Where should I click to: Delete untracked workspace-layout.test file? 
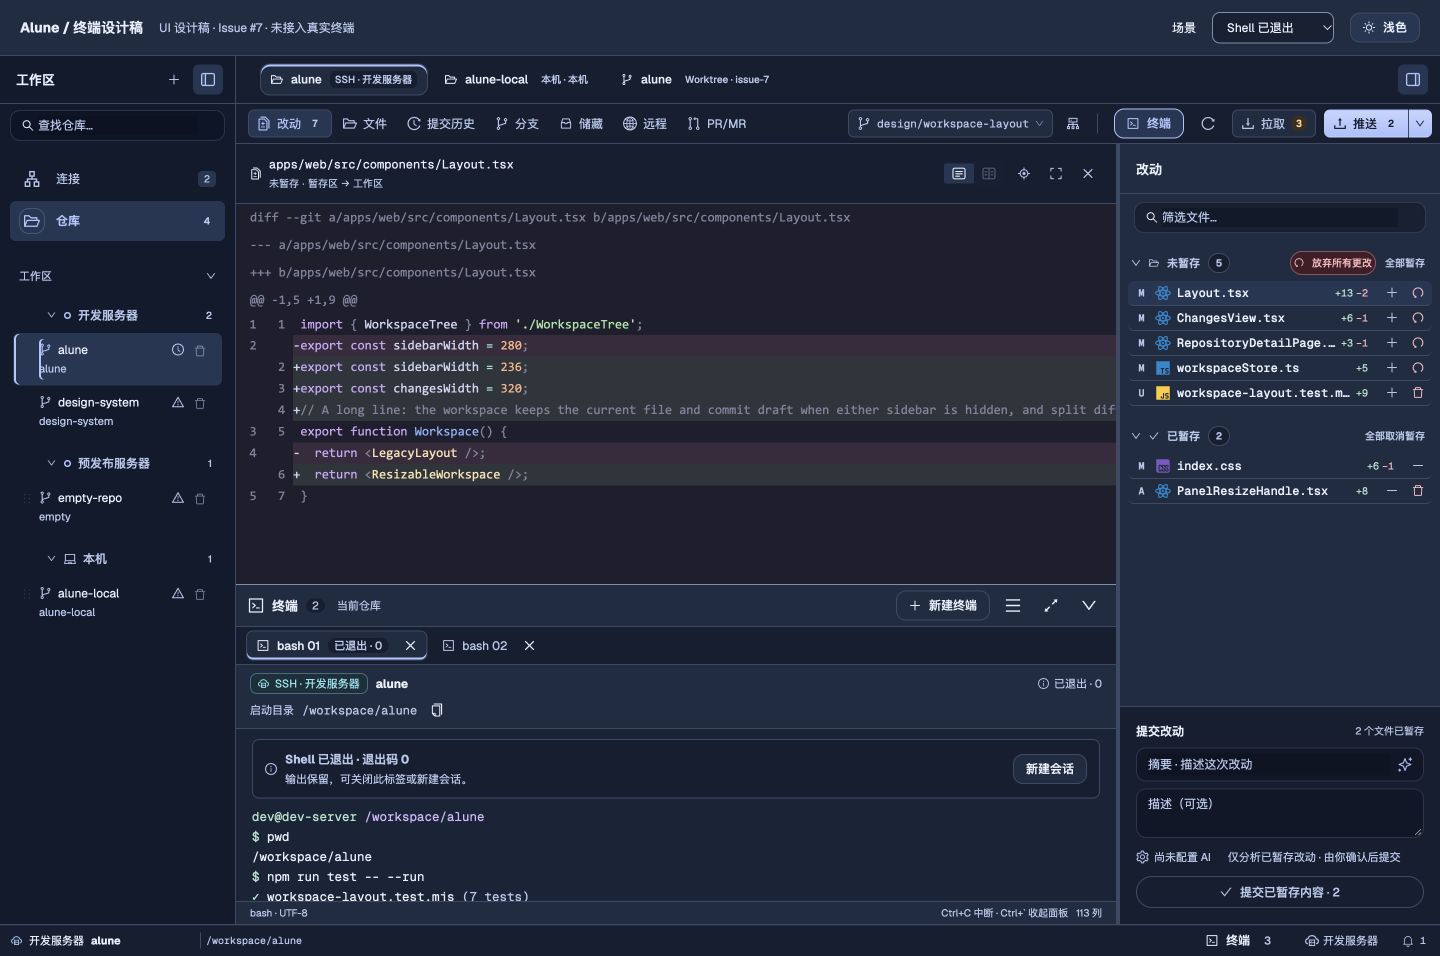[1417, 393]
